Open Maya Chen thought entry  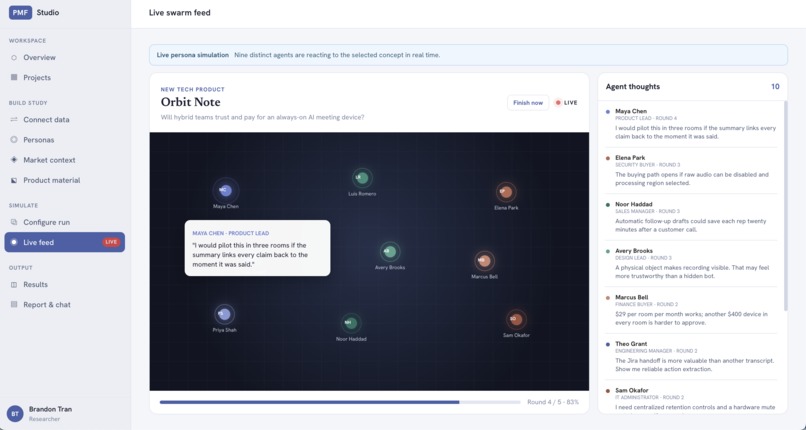(692, 124)
